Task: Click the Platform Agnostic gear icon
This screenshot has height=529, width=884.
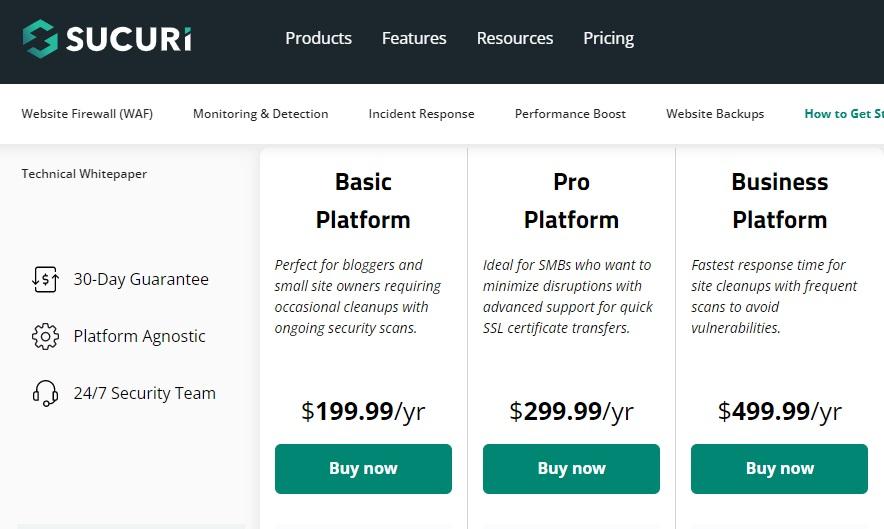Action: tap(45, 337)
